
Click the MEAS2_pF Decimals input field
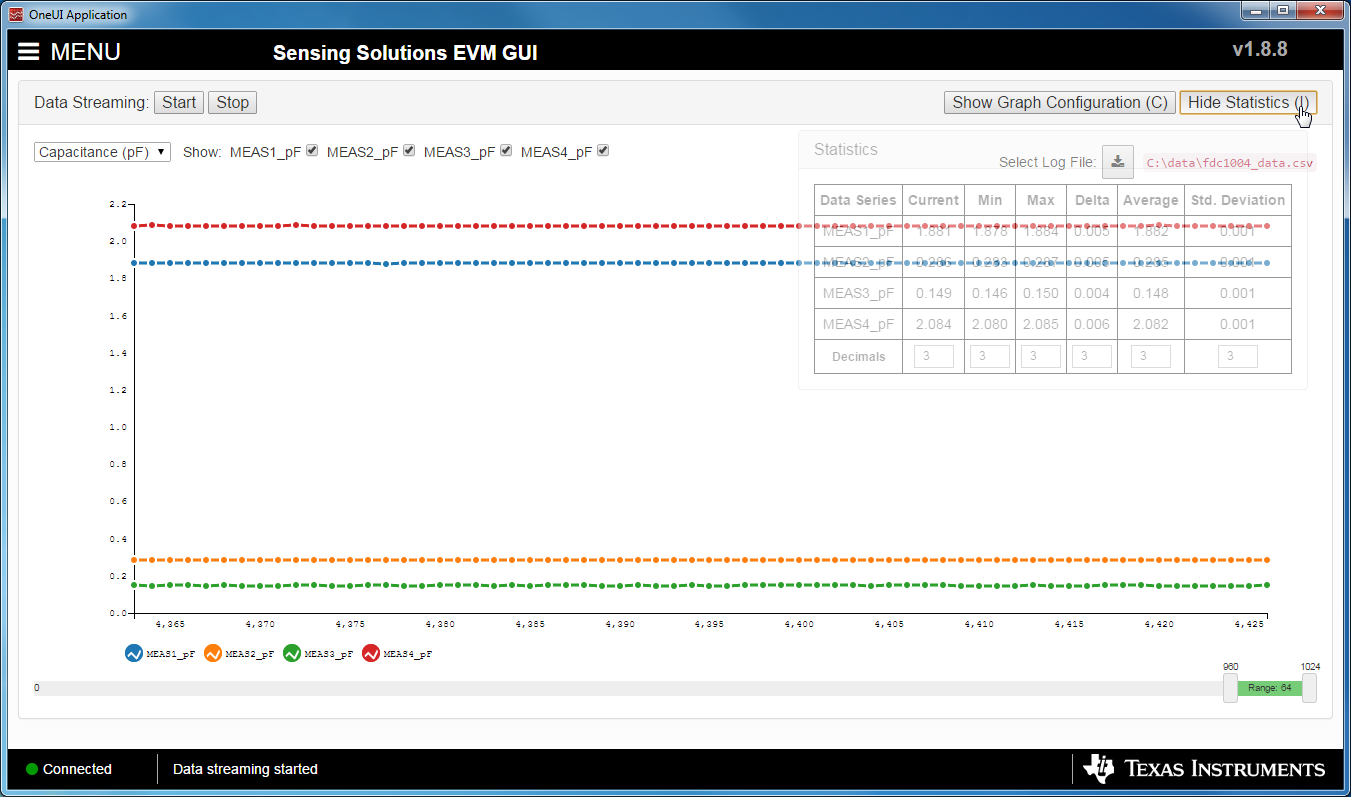[989, 356]
